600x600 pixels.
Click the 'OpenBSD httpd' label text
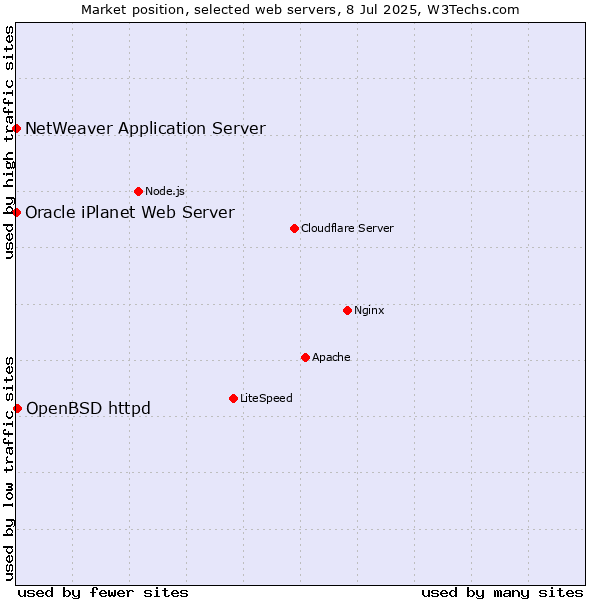click(88, 408)
